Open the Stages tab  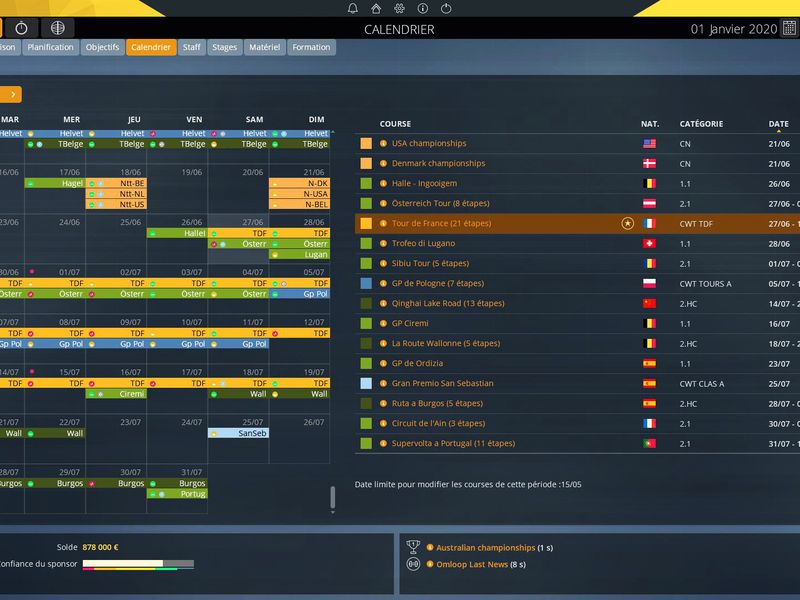[x=224, y=47]
